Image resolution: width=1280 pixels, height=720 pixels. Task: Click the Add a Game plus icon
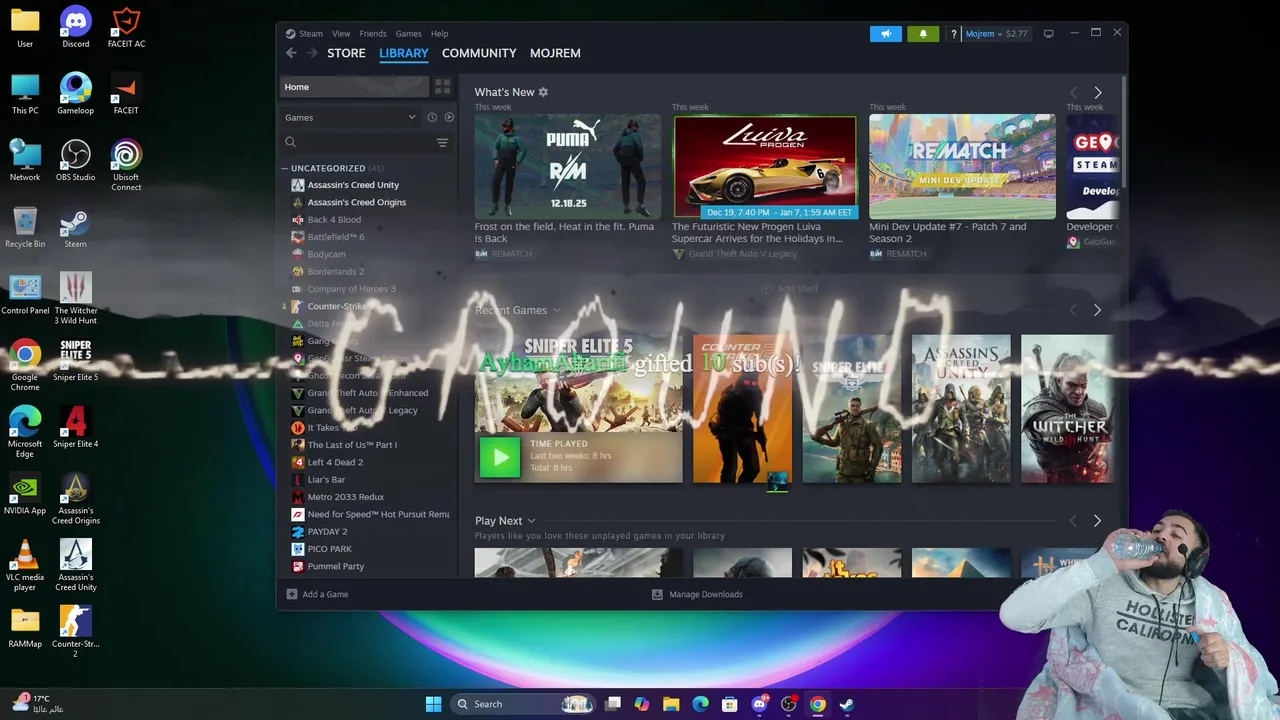[x=292, y=594]
